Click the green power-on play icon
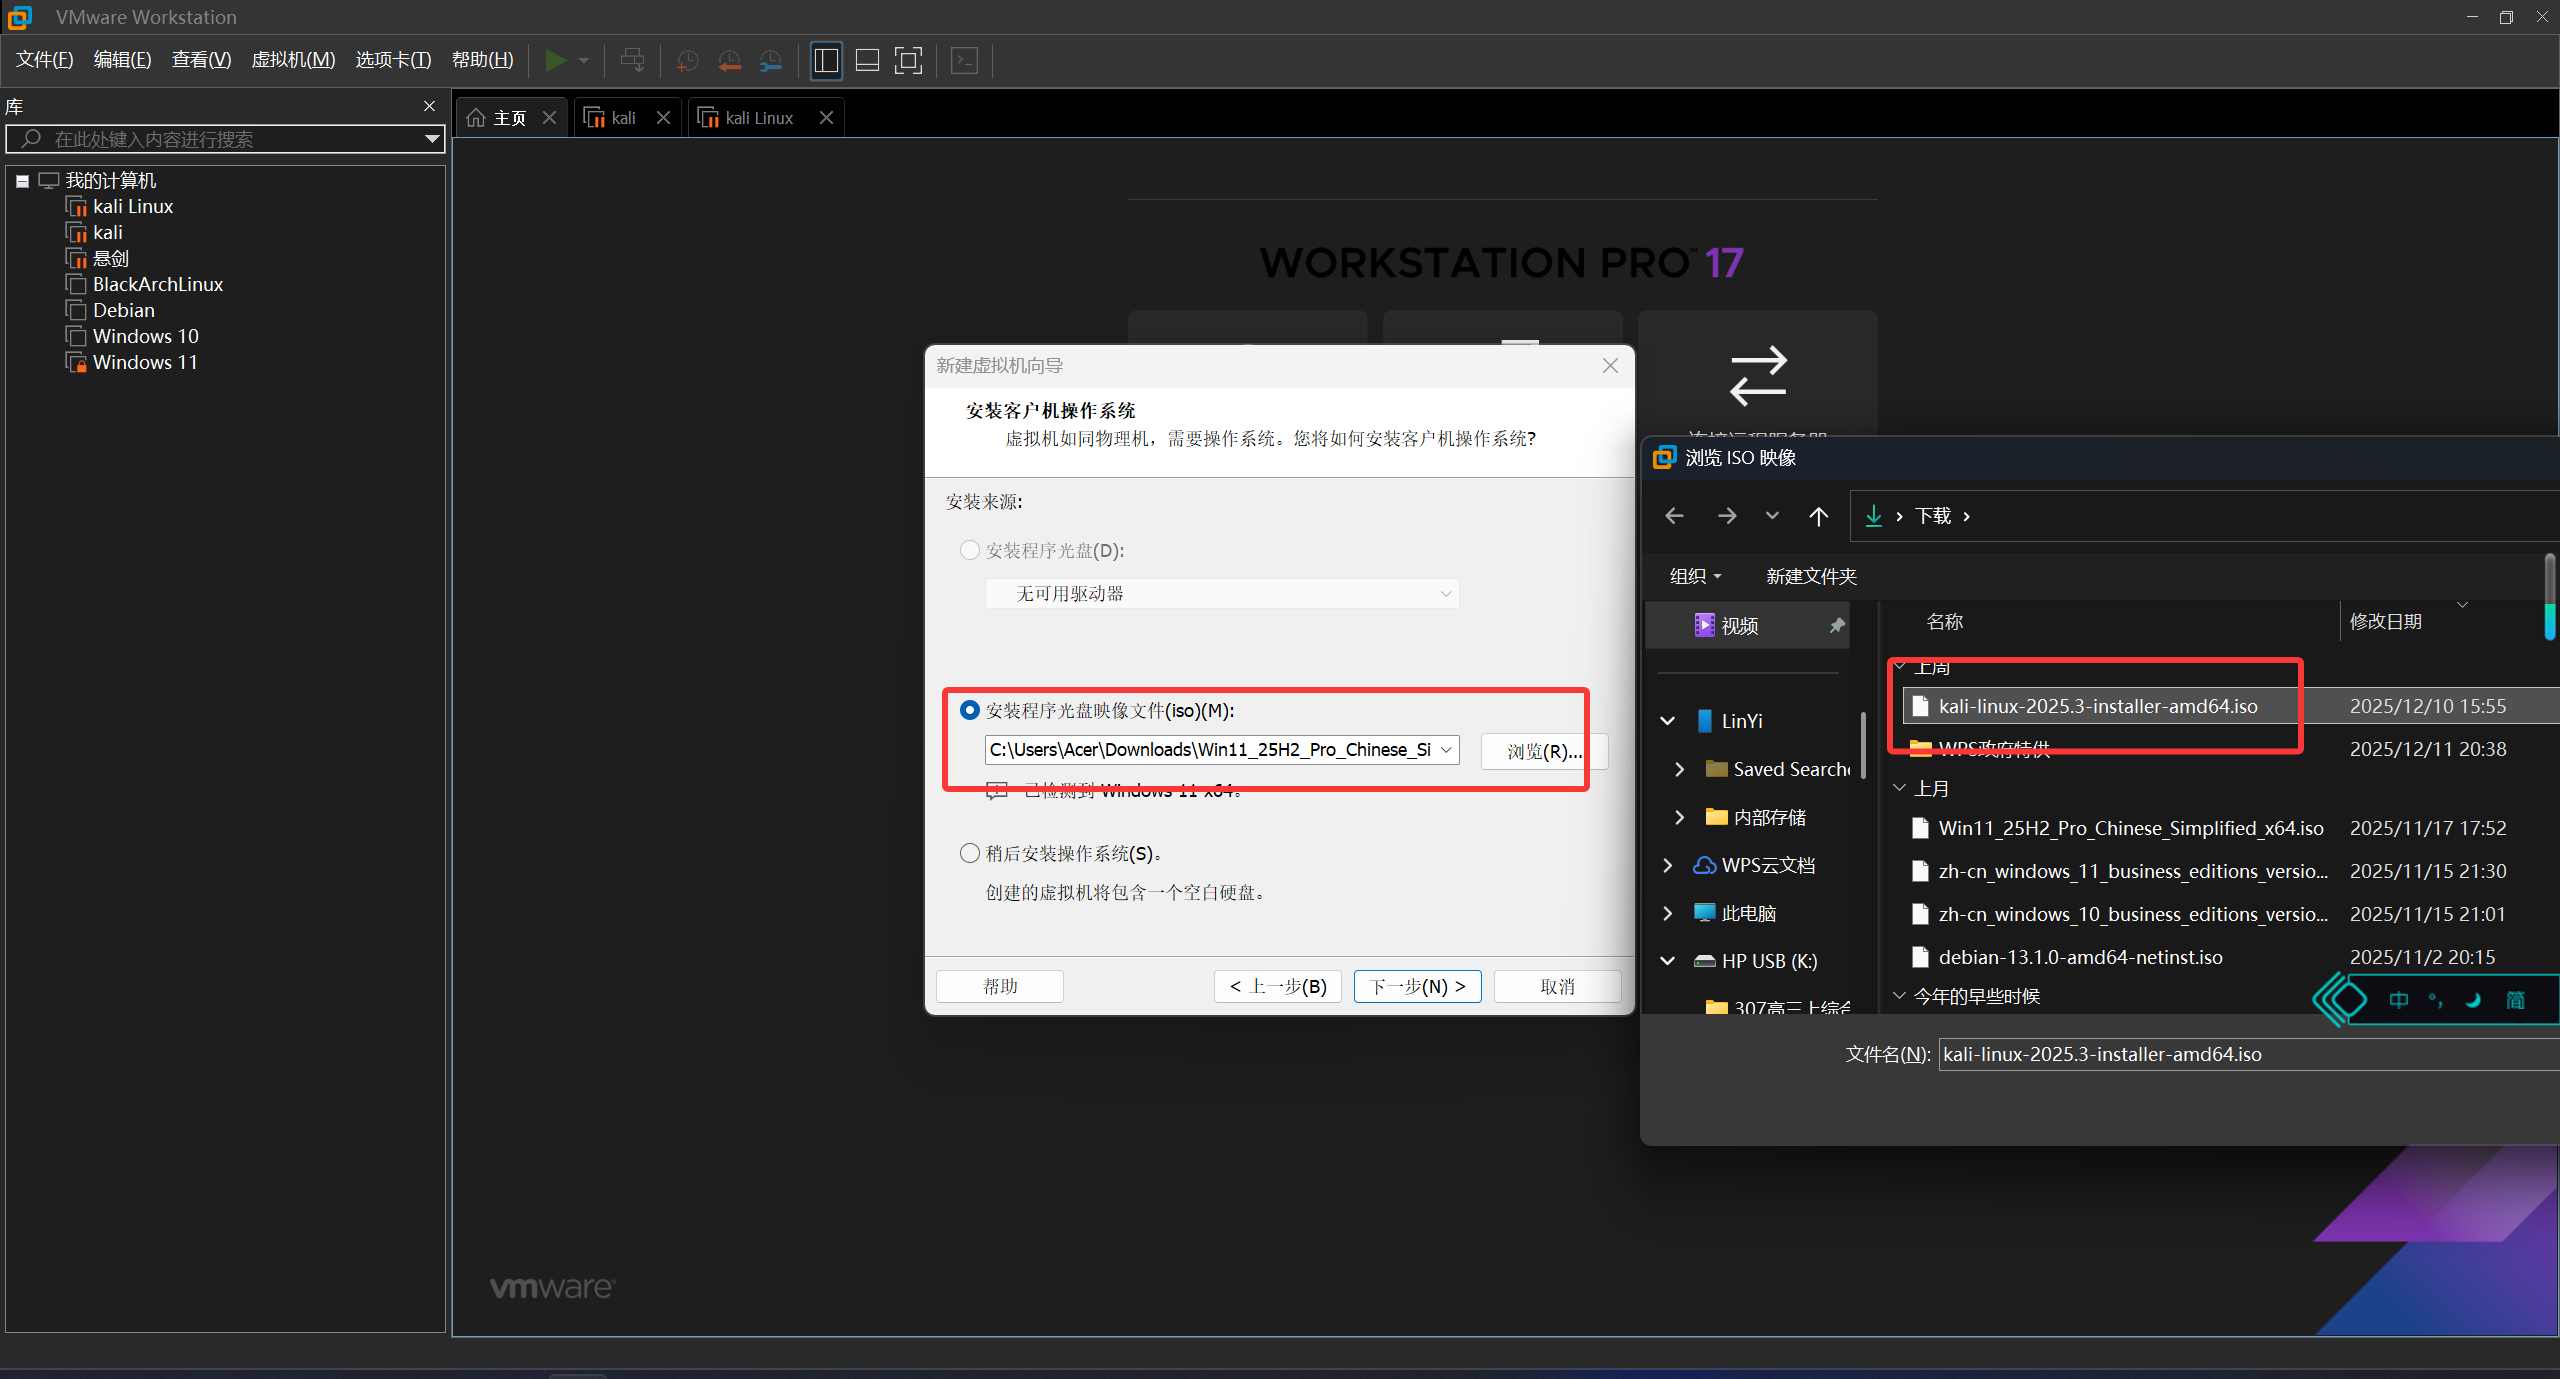The width and height of the screenshot is (2560, 1379). pyautogui.click(x=555, y=60)
